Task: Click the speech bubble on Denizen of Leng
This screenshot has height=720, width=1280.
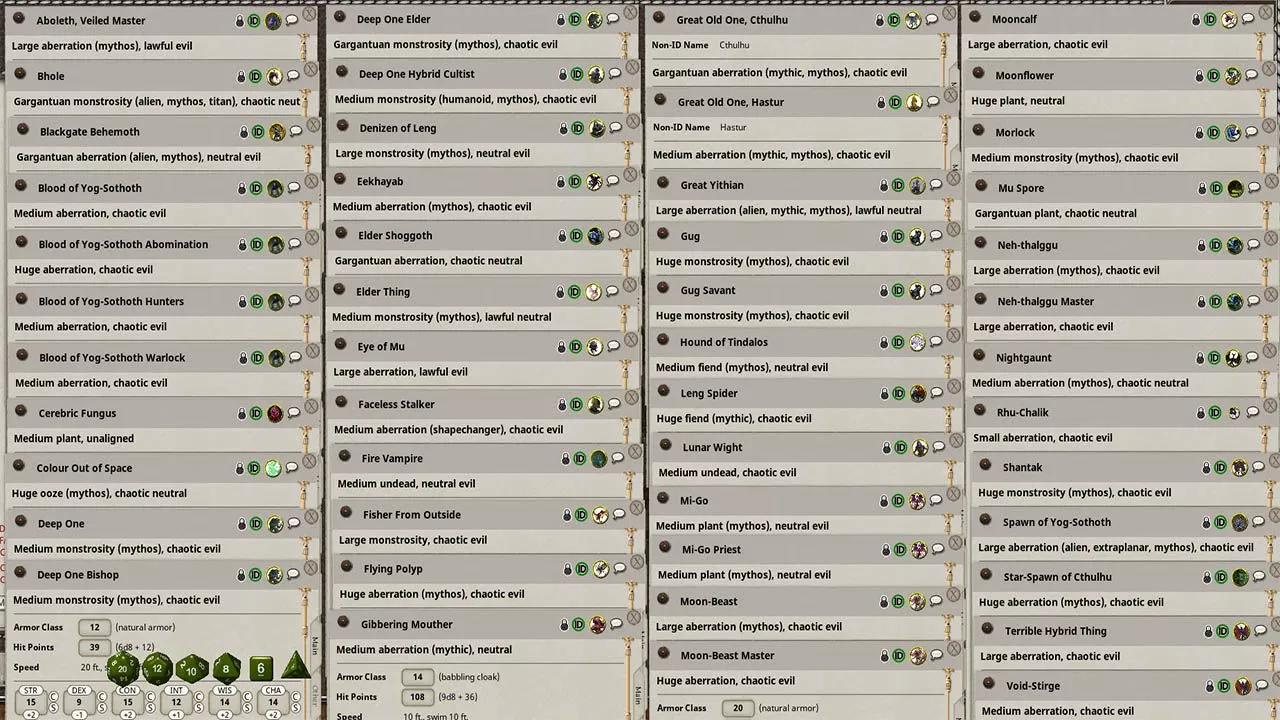Action: (616, 128)
